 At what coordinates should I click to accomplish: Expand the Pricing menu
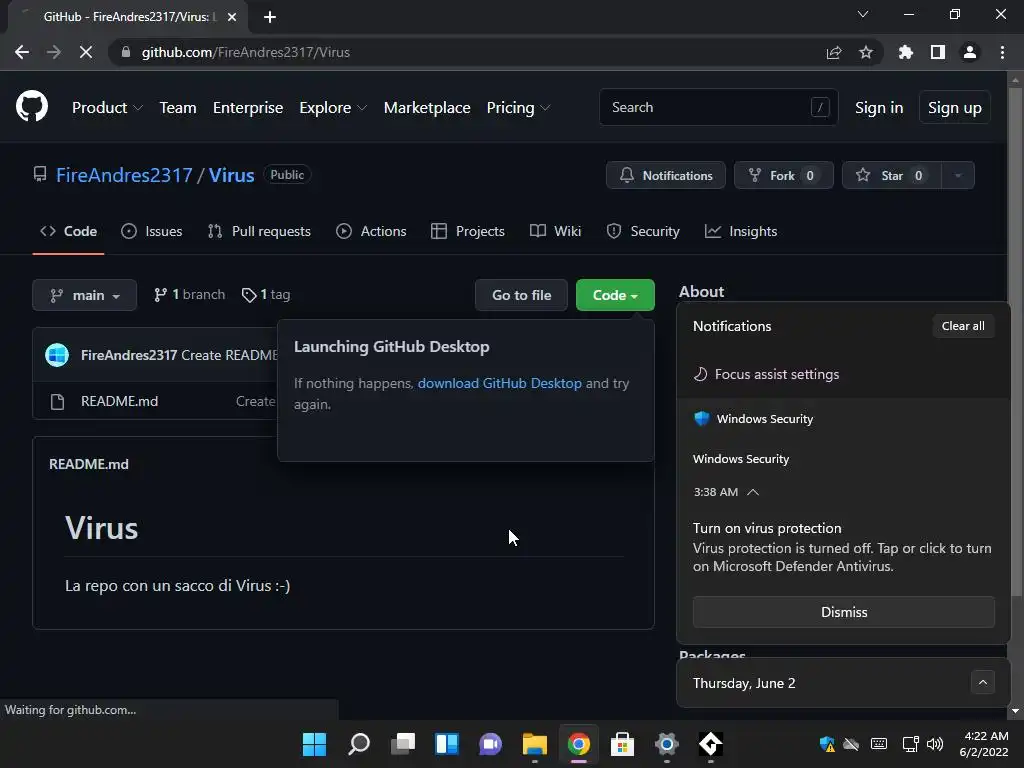tap(519, 108)
